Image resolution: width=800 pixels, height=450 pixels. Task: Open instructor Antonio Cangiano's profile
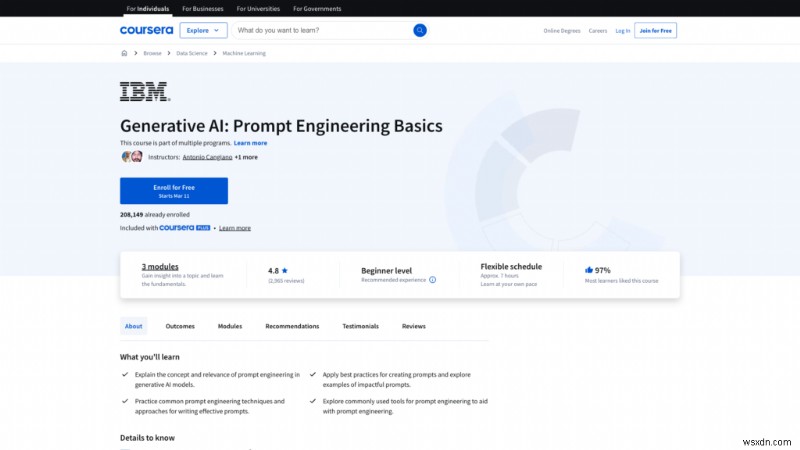click(x=207, y=157)
